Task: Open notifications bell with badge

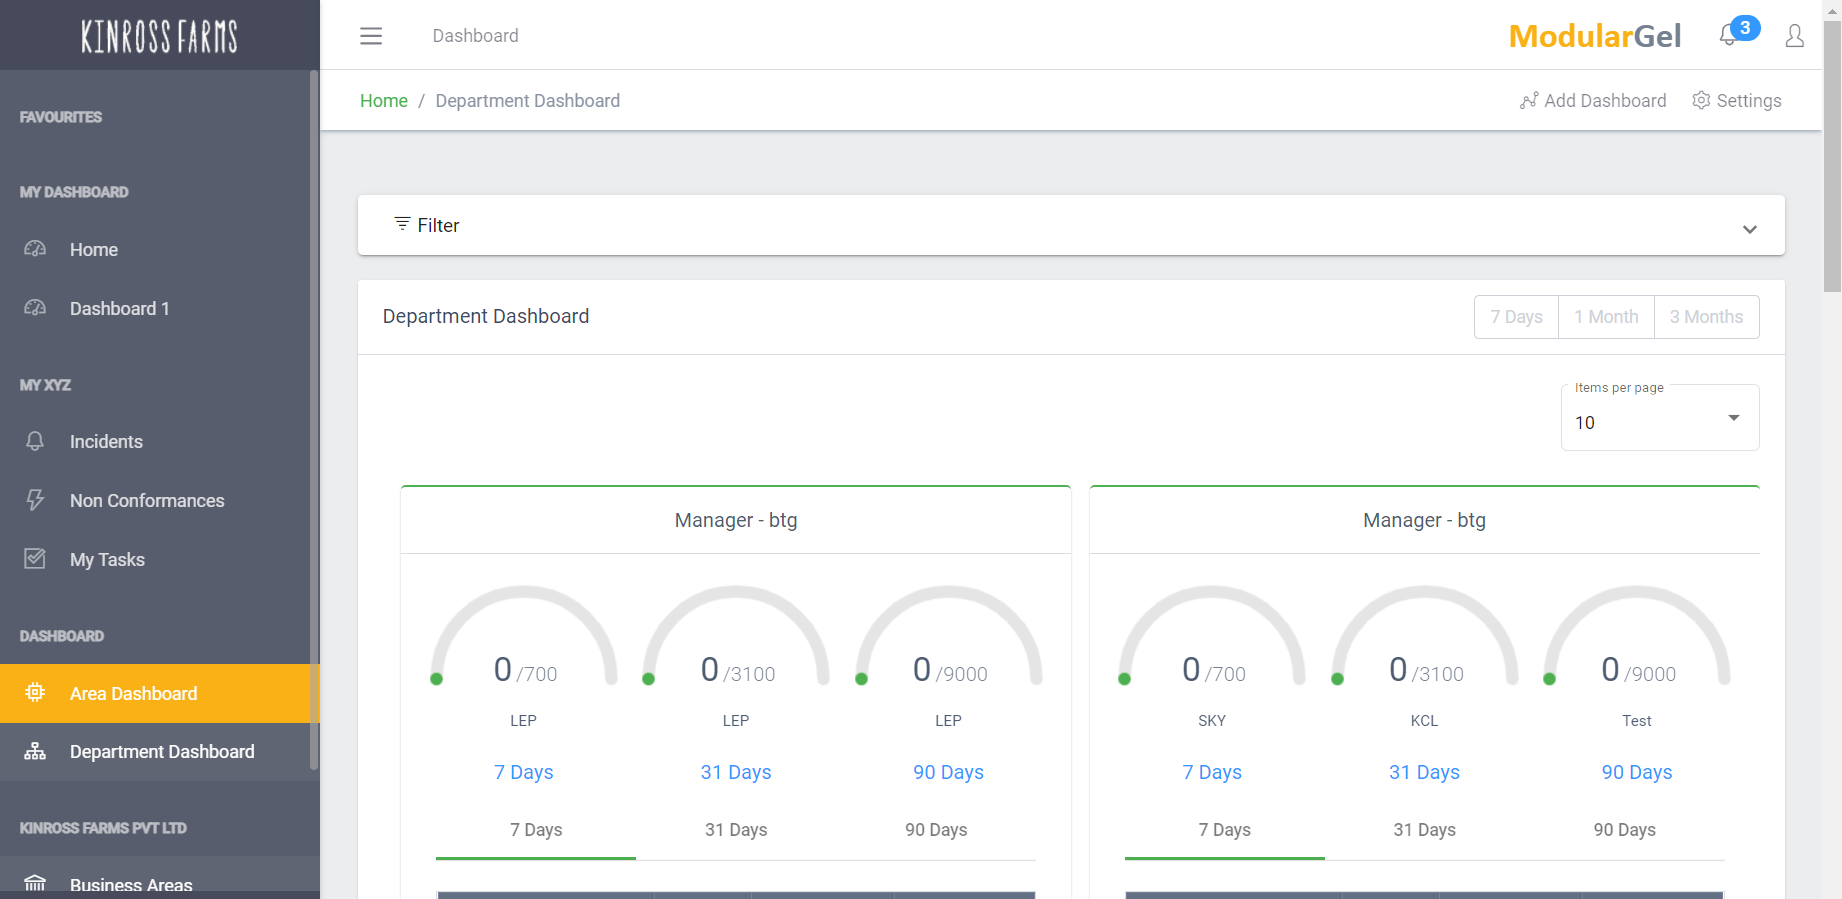Action: click(1730, 35)
